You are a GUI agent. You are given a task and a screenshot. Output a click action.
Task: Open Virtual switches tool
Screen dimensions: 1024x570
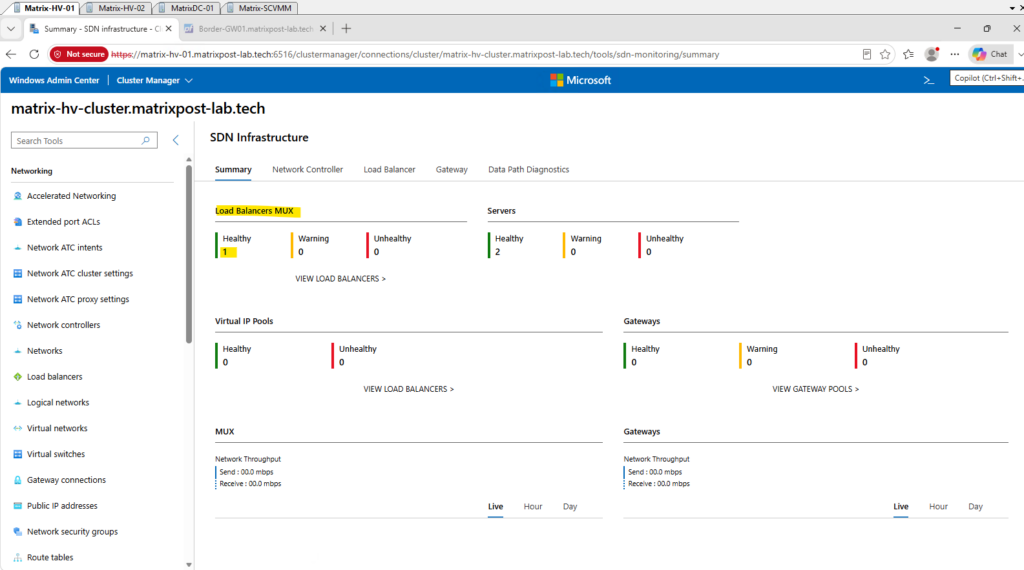tap(56, 454)
